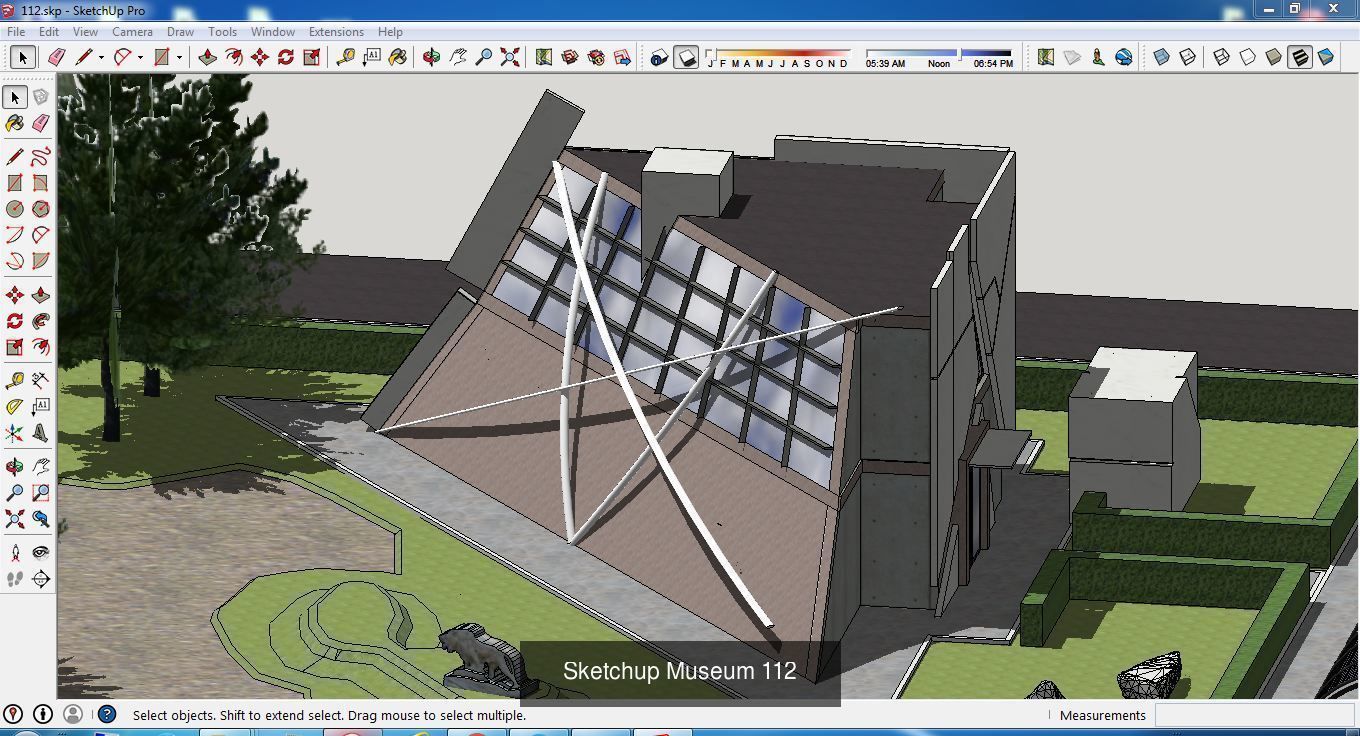Activate the Position Camera tool
1360x736 pixels.
tap(14, 552)
